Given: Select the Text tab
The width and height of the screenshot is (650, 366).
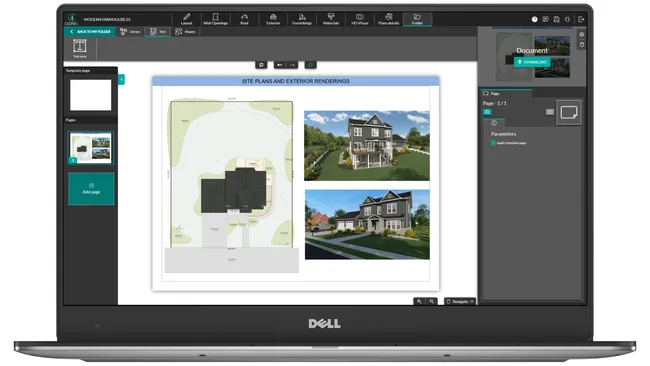Looking at the screenshot, I should click(158, 32).
